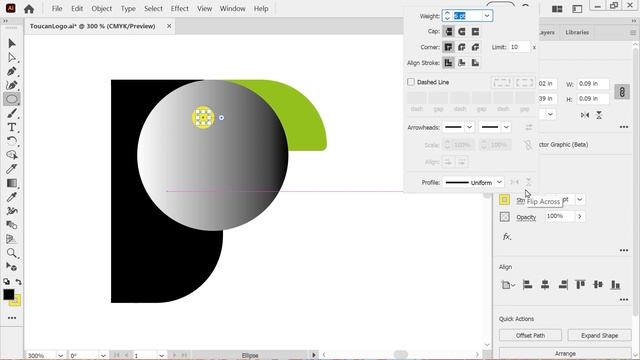The height and width of the screenshot is (360, 640).
Task: Open the File menu
Action: (57, 9)
